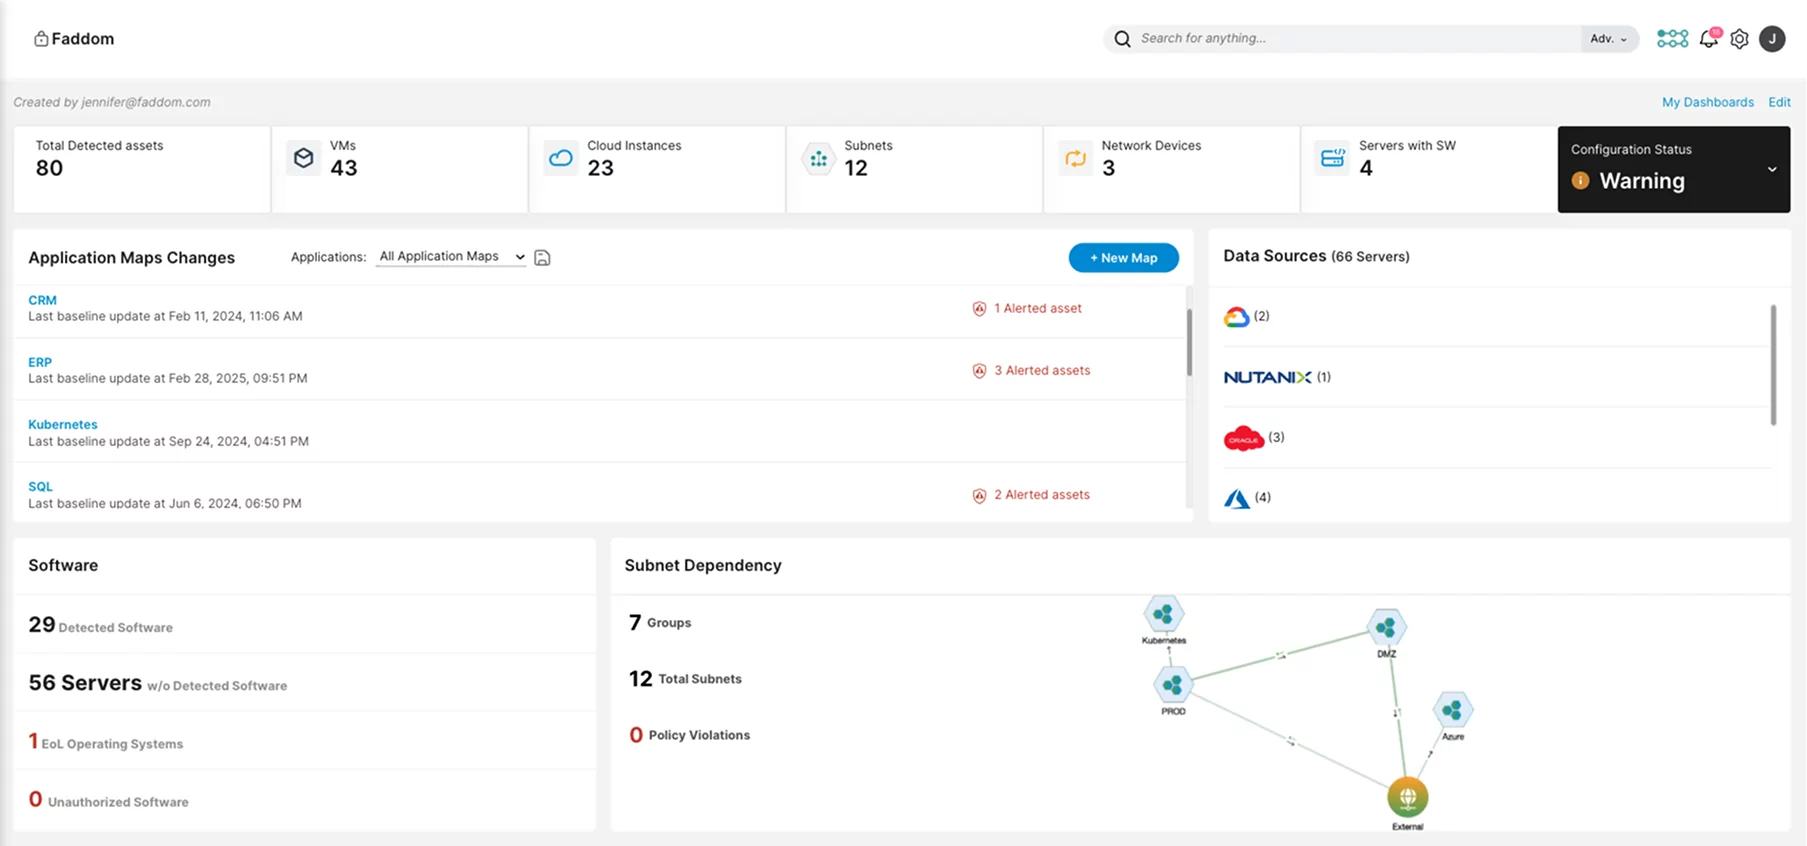Click the Network Devices icon
The height and width of the screenshot is (846, 1807).
(x=1075, y=158)
